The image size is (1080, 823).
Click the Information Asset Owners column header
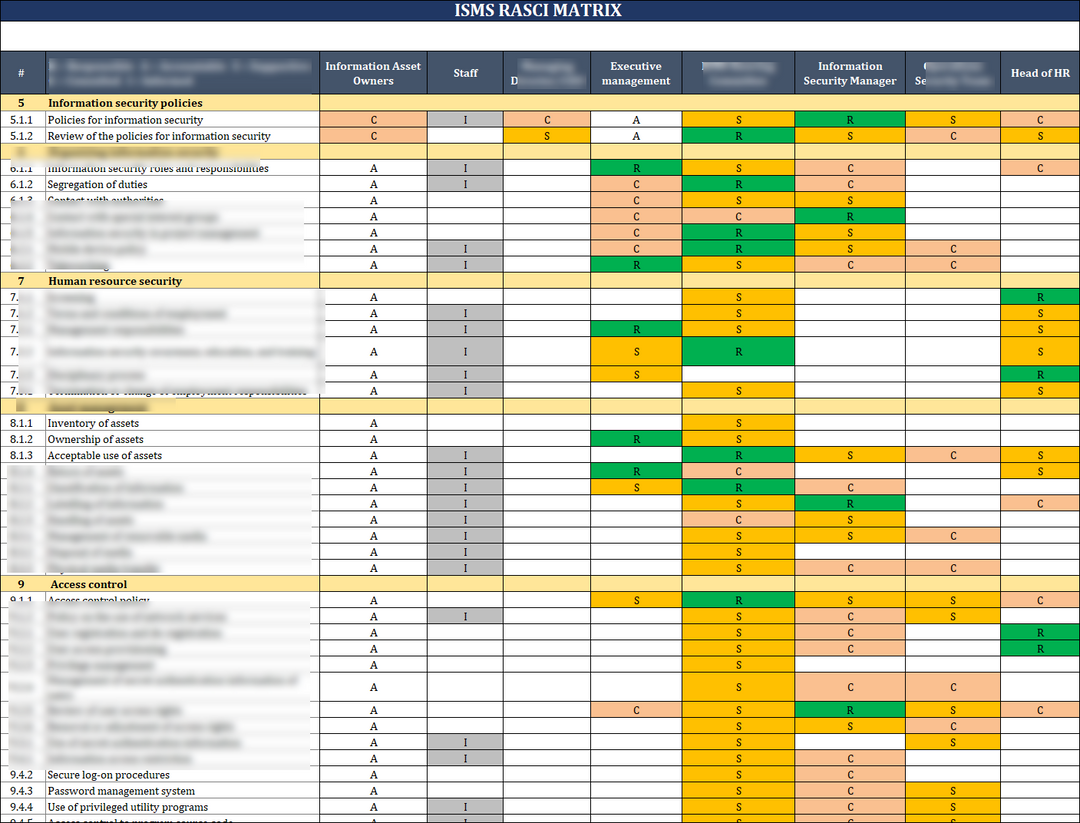(x=372, y=72)
